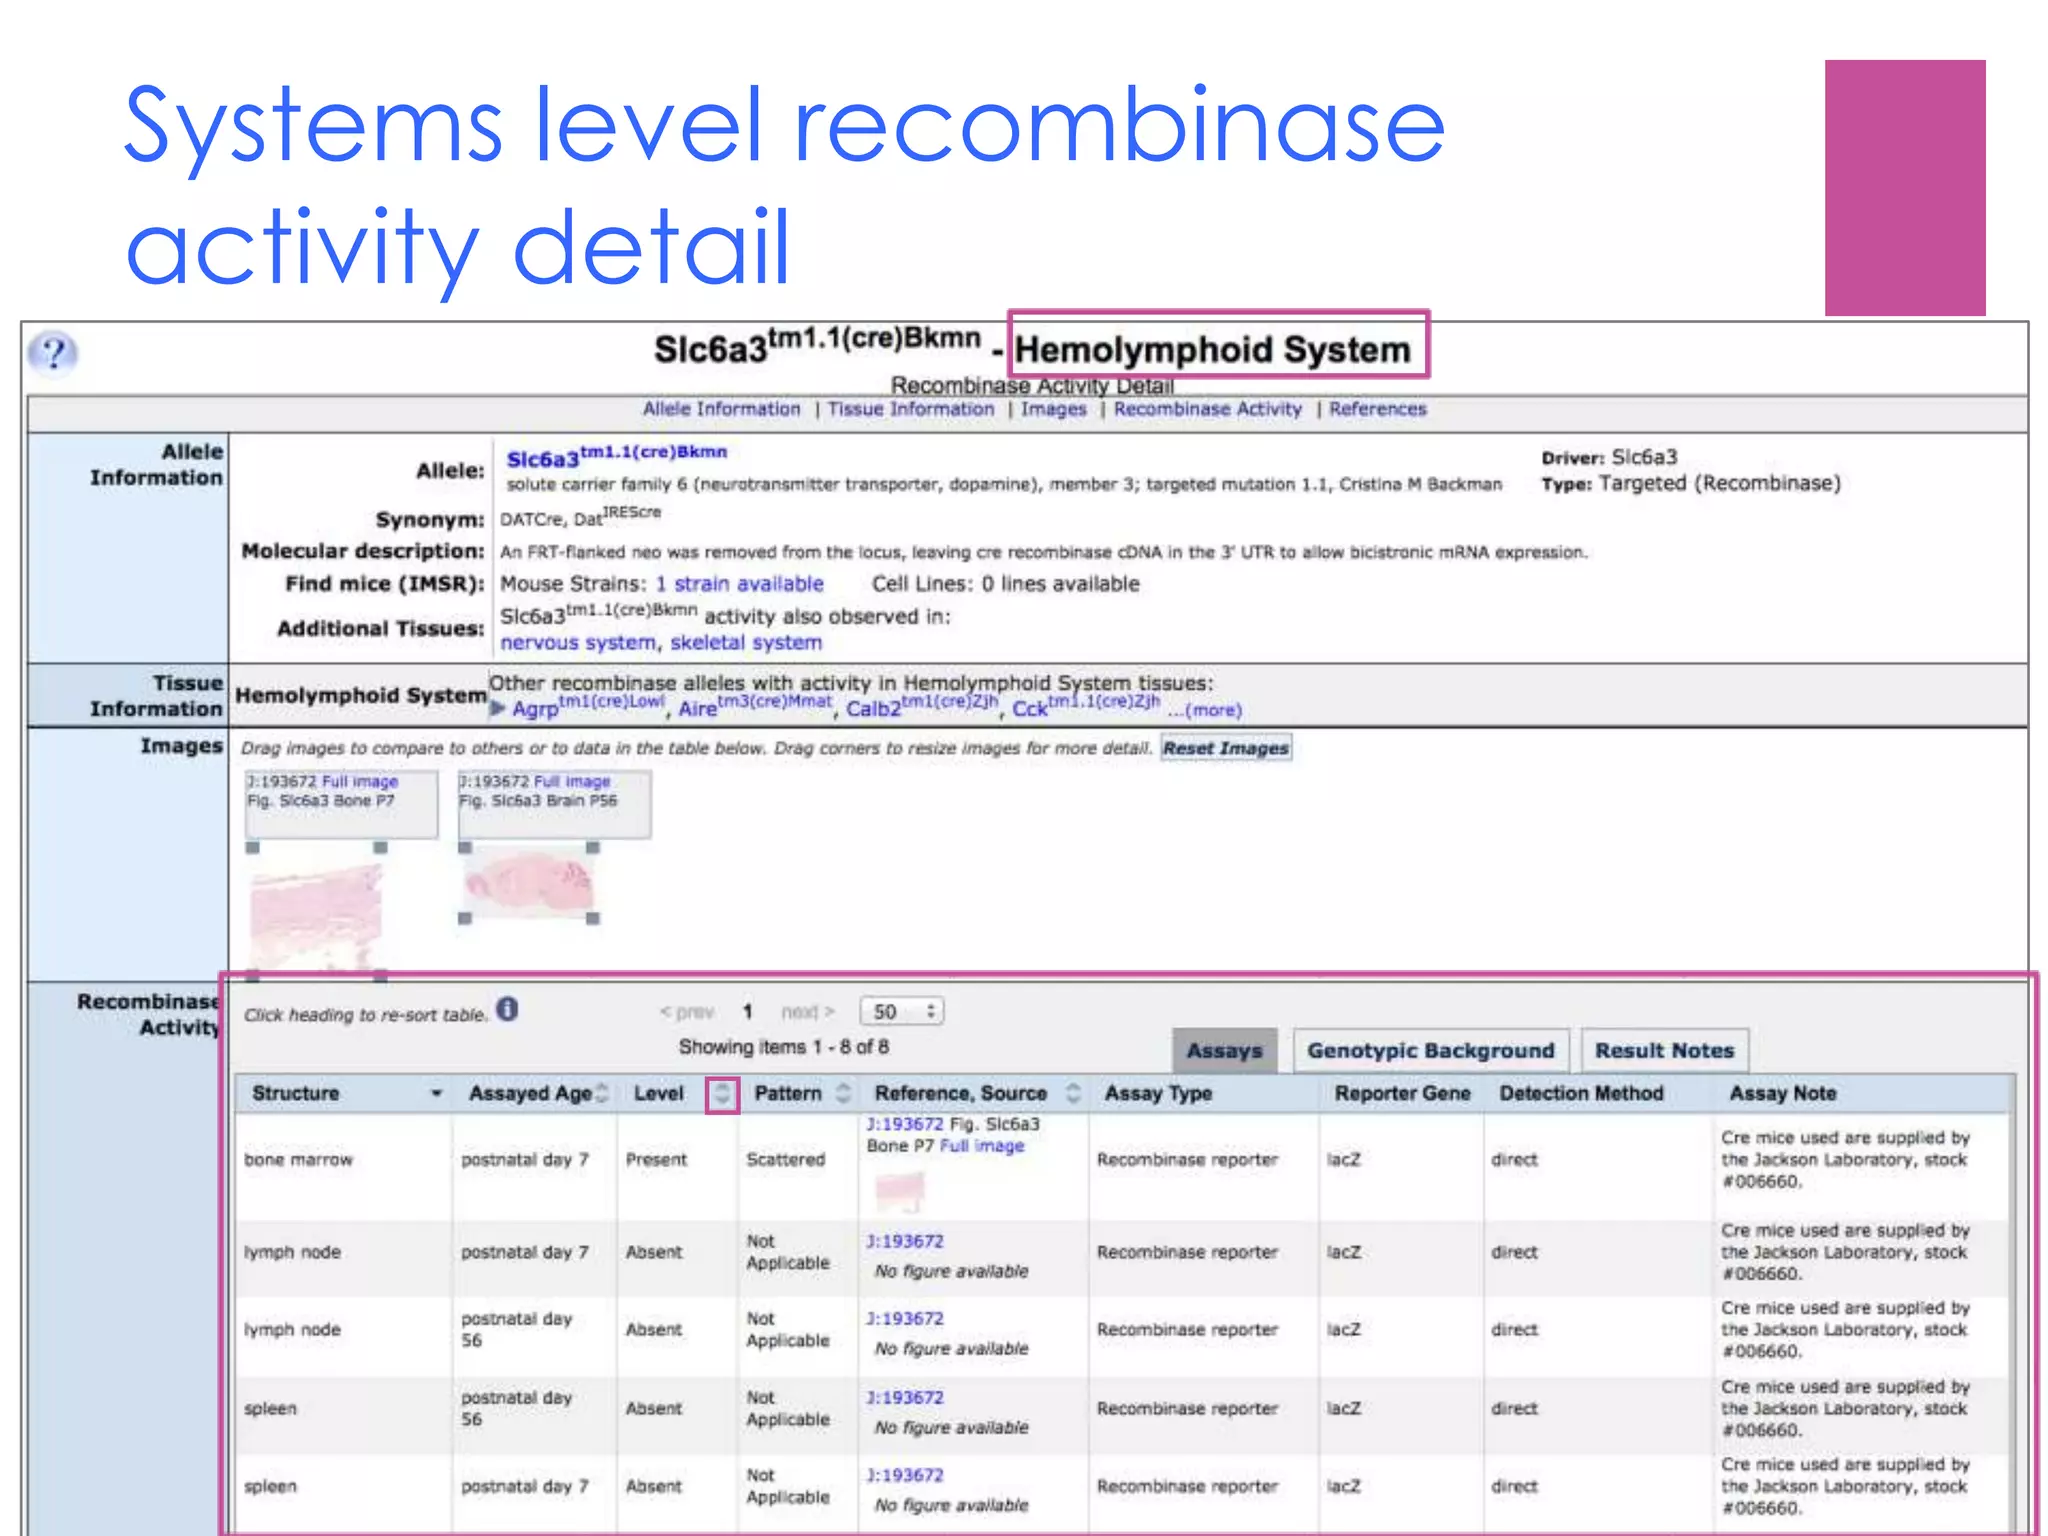Switch to the Result Notes tab
The image size is (2048, 1536).
(1664, 1051)
